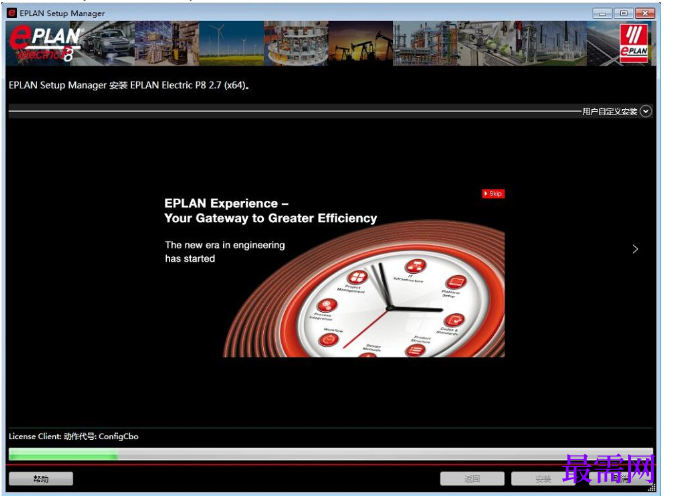Expand the 用户自定义安装 circular arrow
The width and height of the screenshot is (674, 500).
click(x=646, y=111)
